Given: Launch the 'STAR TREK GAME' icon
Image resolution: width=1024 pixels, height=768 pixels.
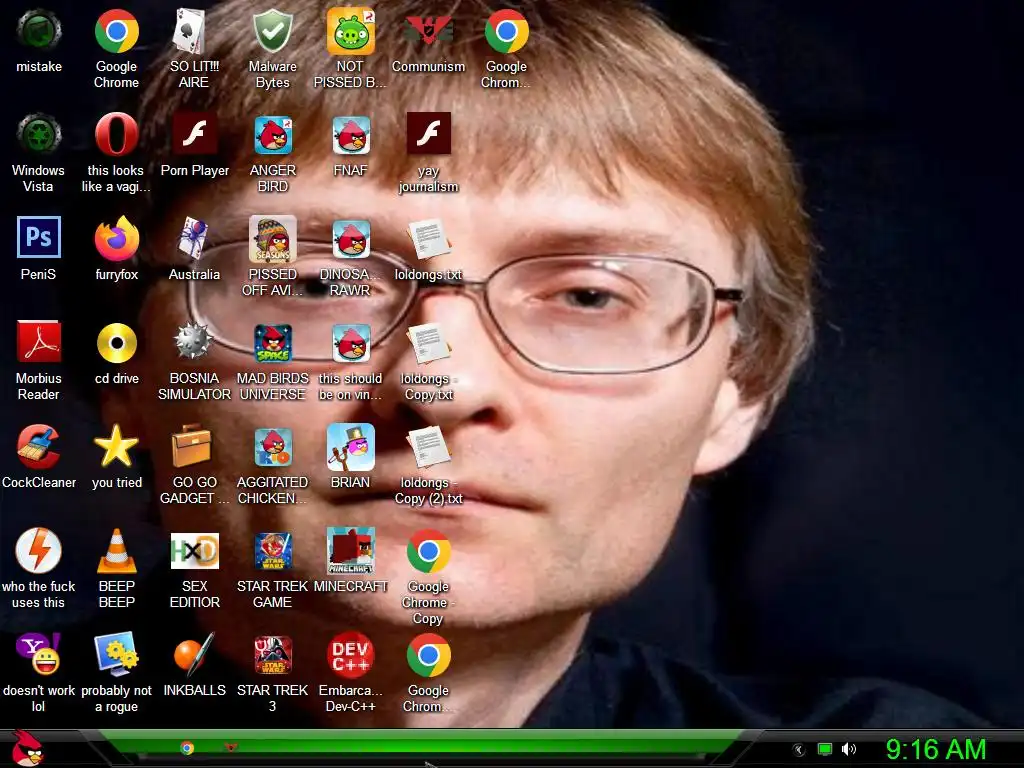Looking at the screenshot, I should (272, 551).
